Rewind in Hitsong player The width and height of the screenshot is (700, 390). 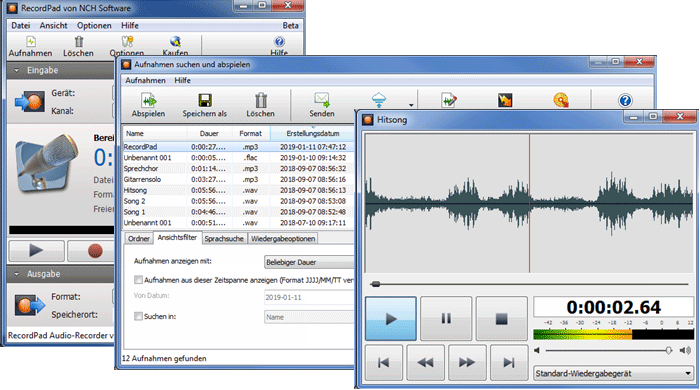click(x=425, y=362)
